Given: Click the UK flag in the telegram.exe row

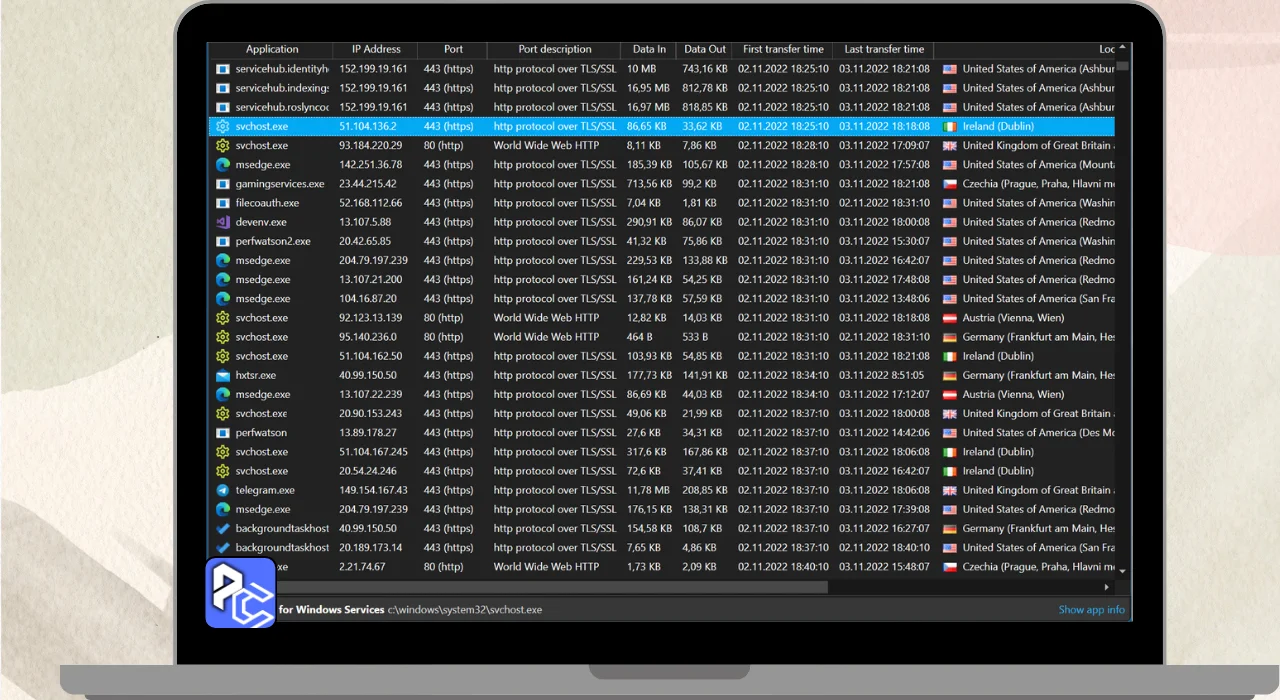Looking at the screenshot, I should point(950,490).
